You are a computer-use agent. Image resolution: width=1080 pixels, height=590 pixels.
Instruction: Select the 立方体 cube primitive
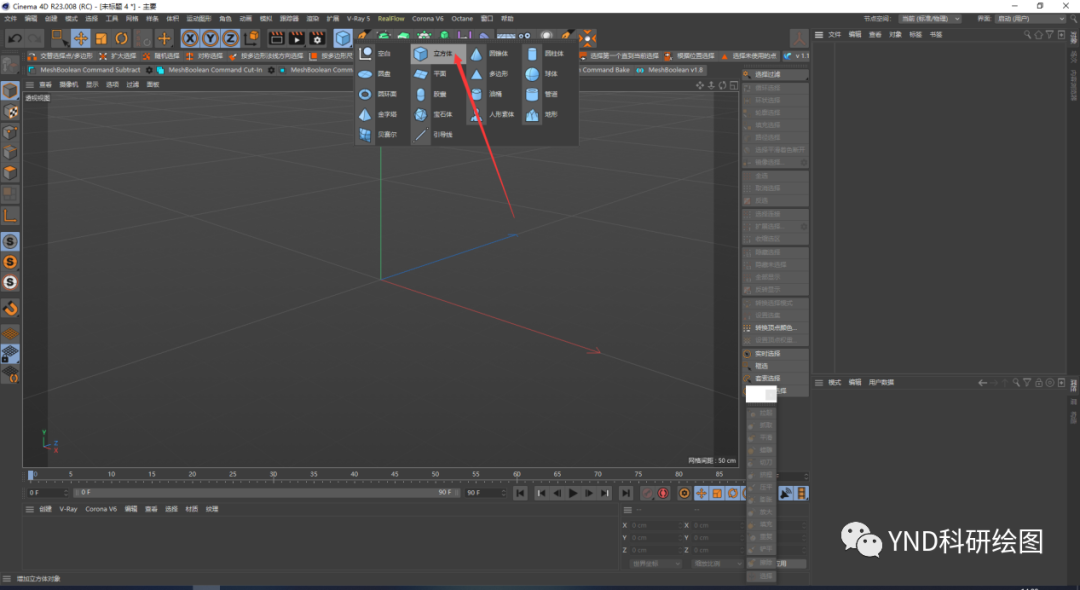click(438, 54)
